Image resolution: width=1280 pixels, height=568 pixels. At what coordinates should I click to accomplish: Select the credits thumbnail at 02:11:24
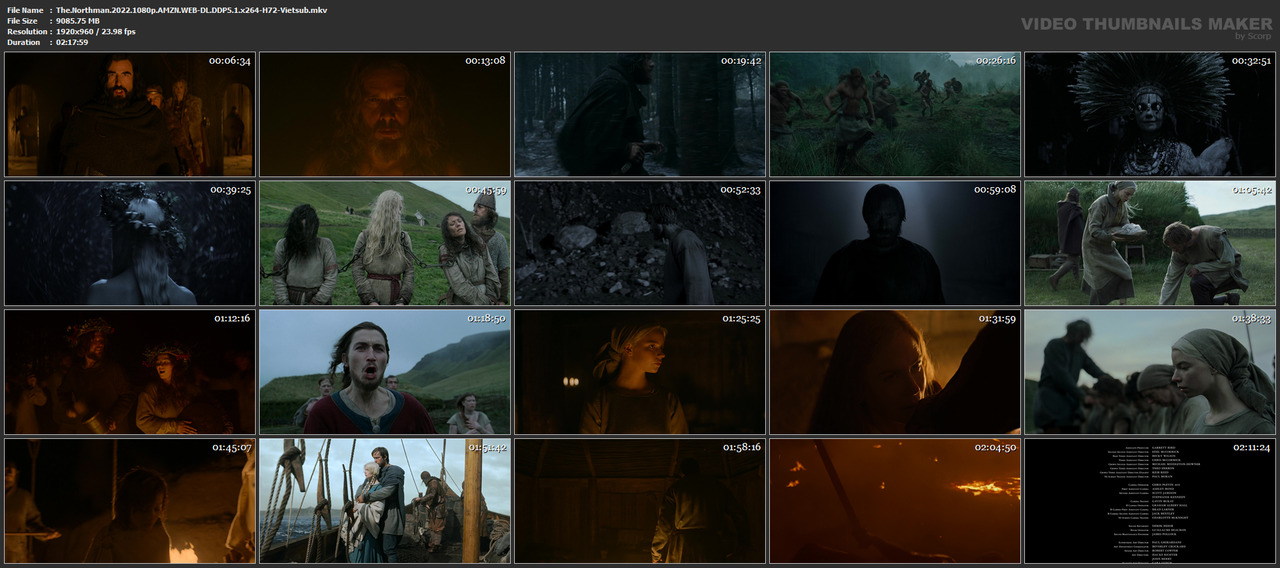click(x=1150, y=500)
